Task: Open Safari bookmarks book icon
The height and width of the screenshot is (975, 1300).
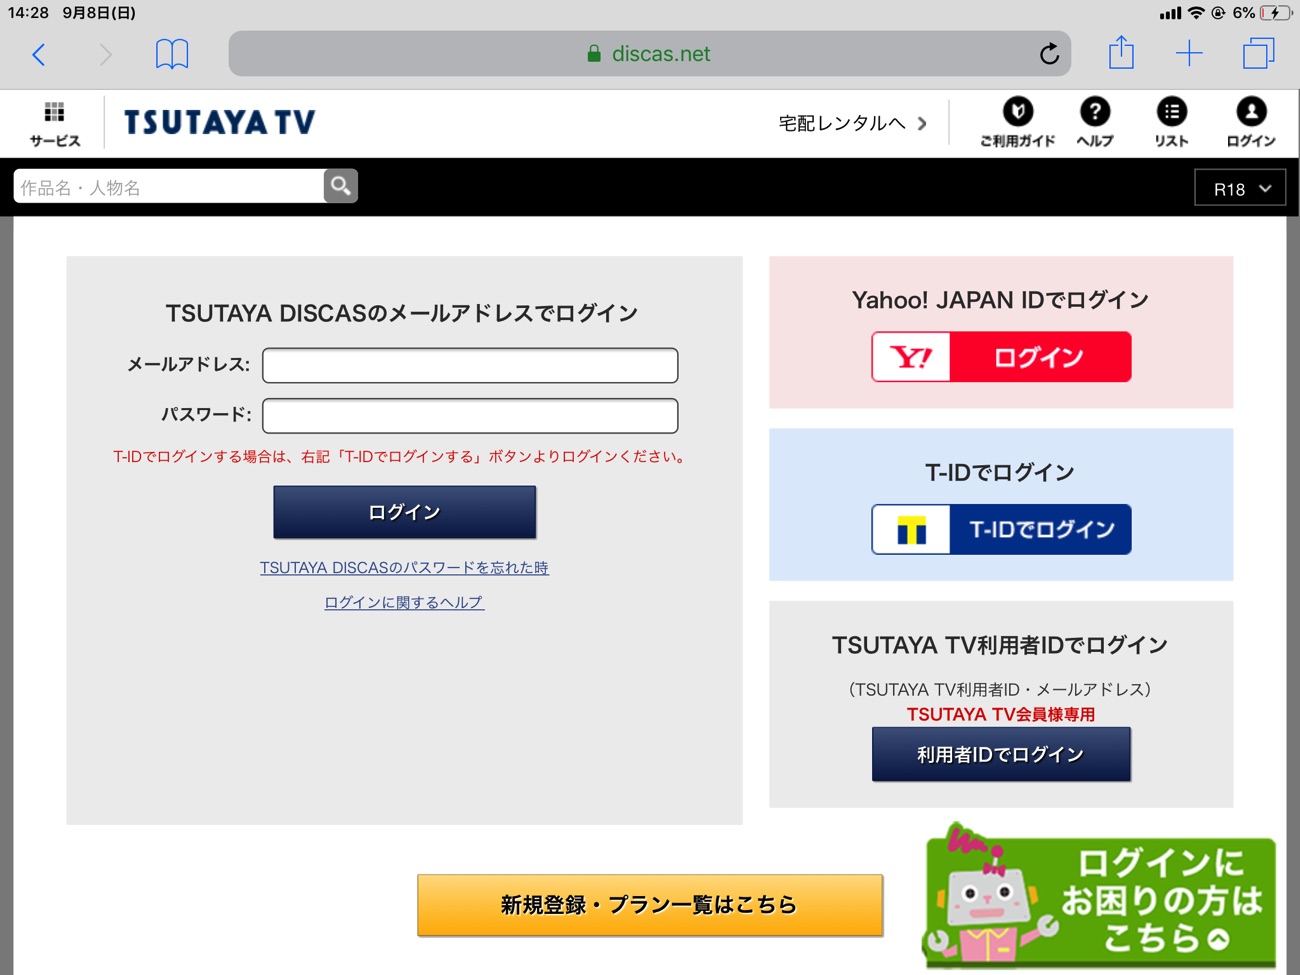Action: (172, 54)
